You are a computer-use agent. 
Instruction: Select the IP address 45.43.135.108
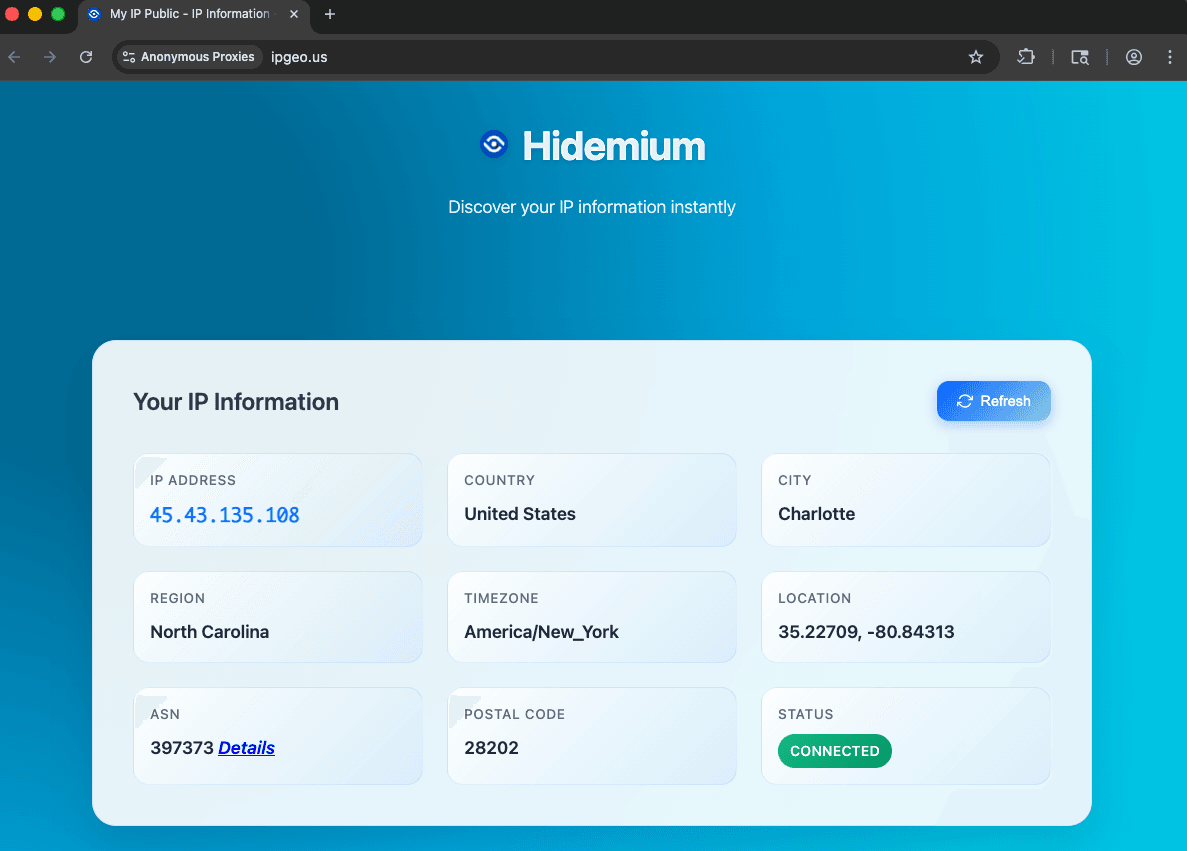coord(224,515)
